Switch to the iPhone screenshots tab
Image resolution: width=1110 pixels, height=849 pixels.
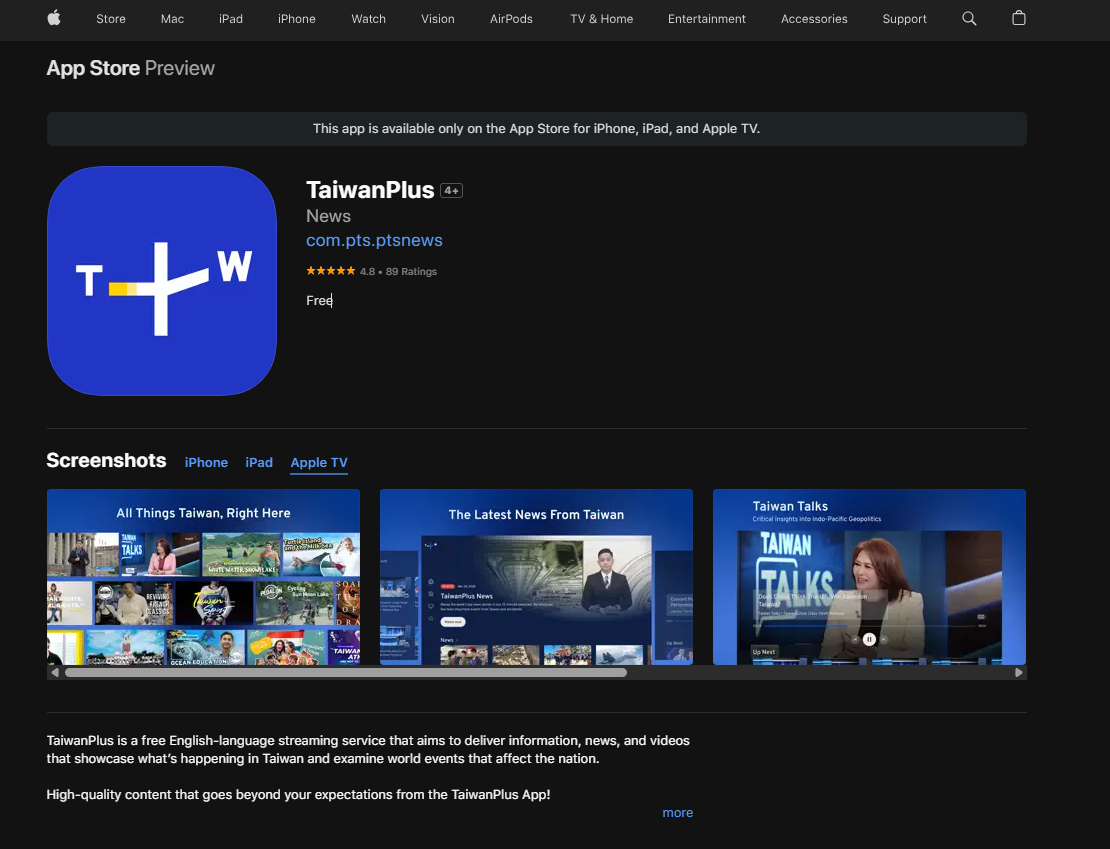[x=205, y=462]
